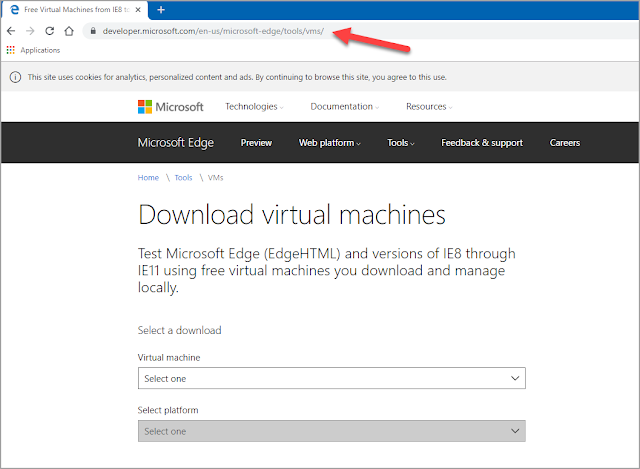This screenshot has height=469, width=640.
Task: Expand the Resources menu
Action: pyautogui.click(x=429, y=107)
